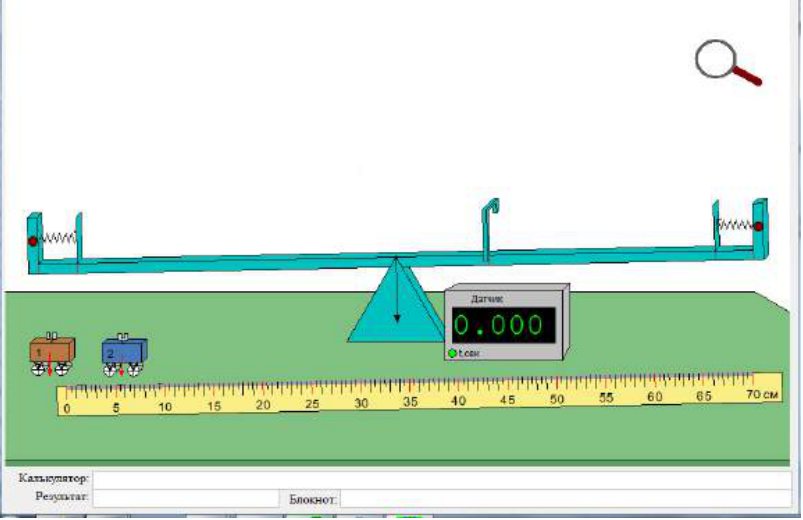Click the green indicator light on the sensor
The width and height of the screenshot is (803, 520).
[452, 353]
